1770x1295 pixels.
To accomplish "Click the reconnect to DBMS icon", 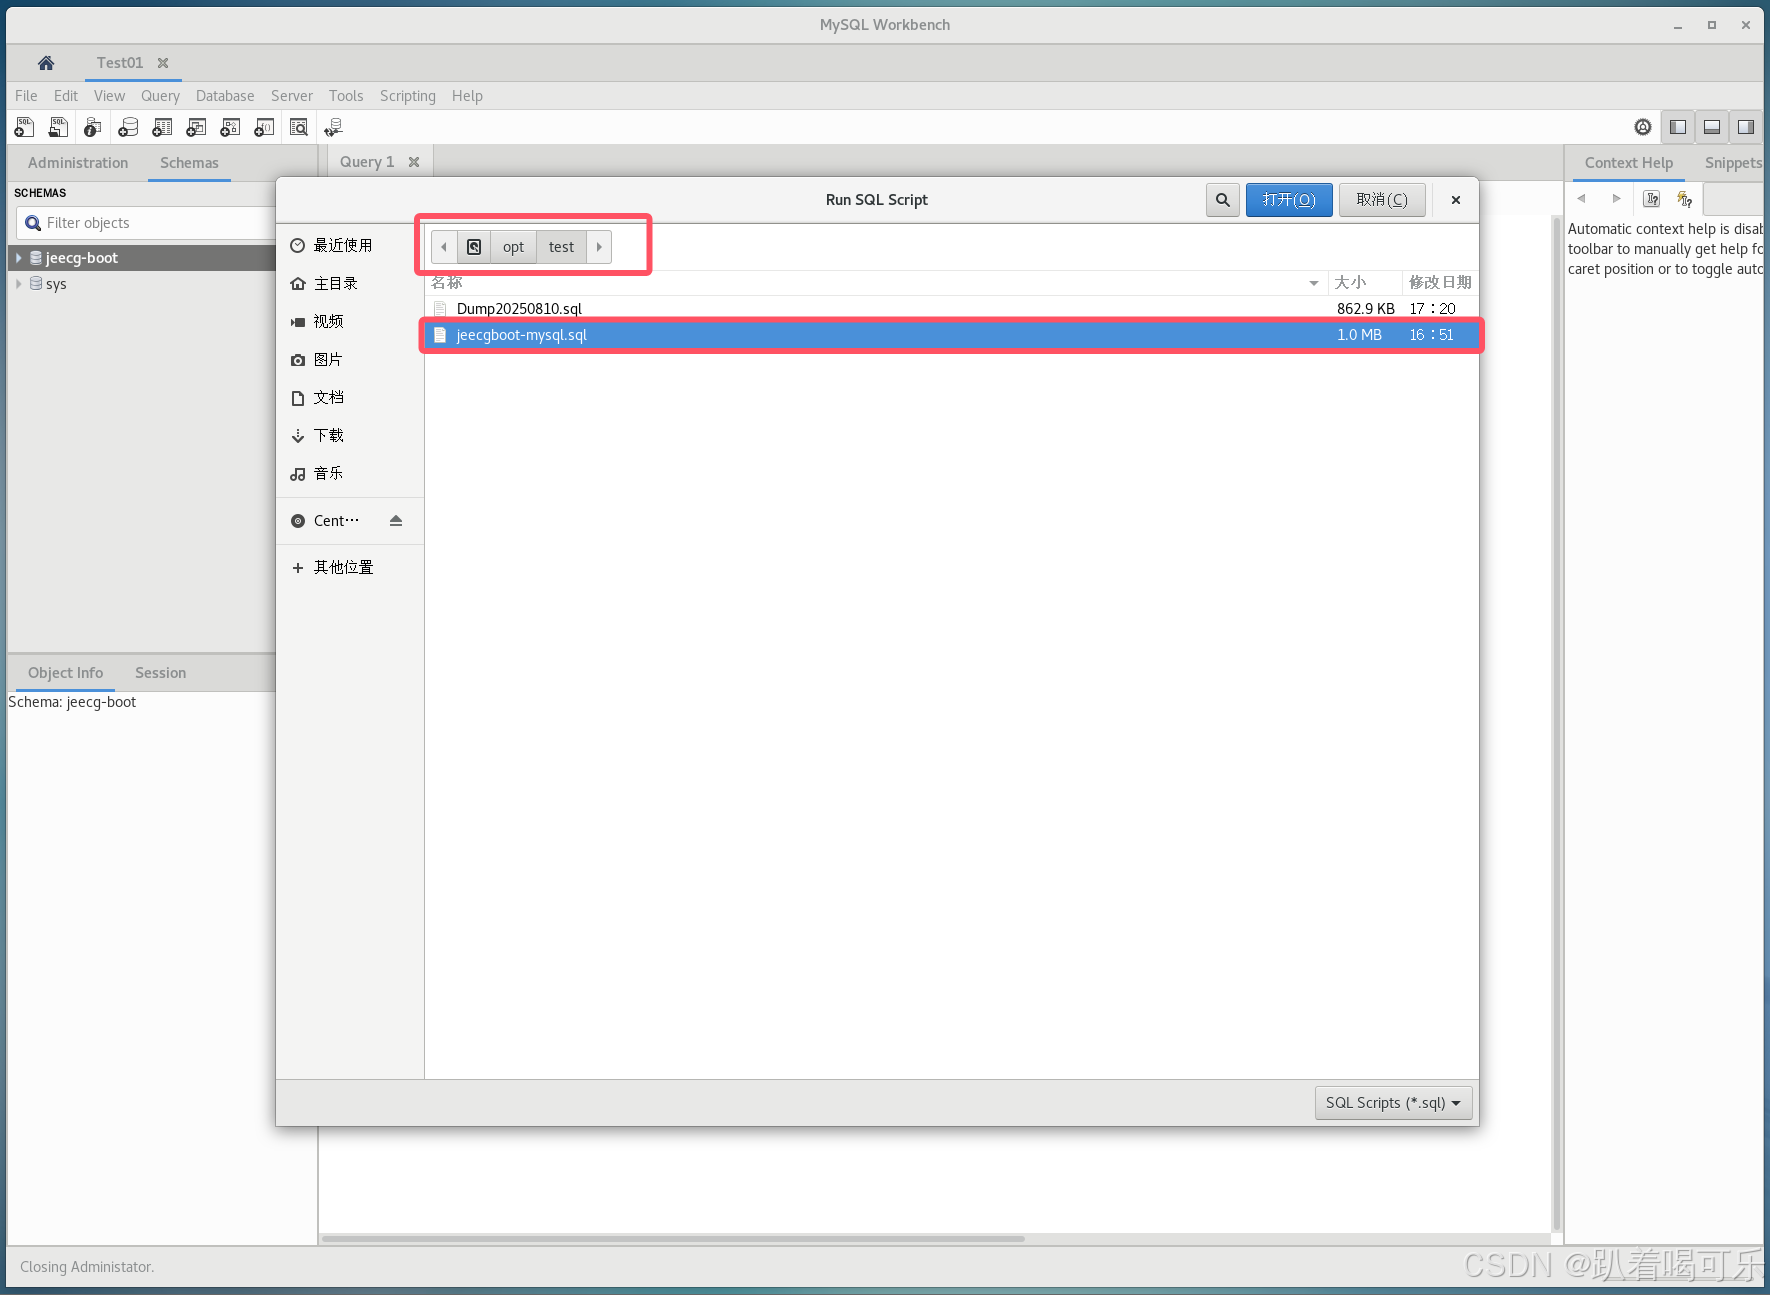I will coord(333,127).
